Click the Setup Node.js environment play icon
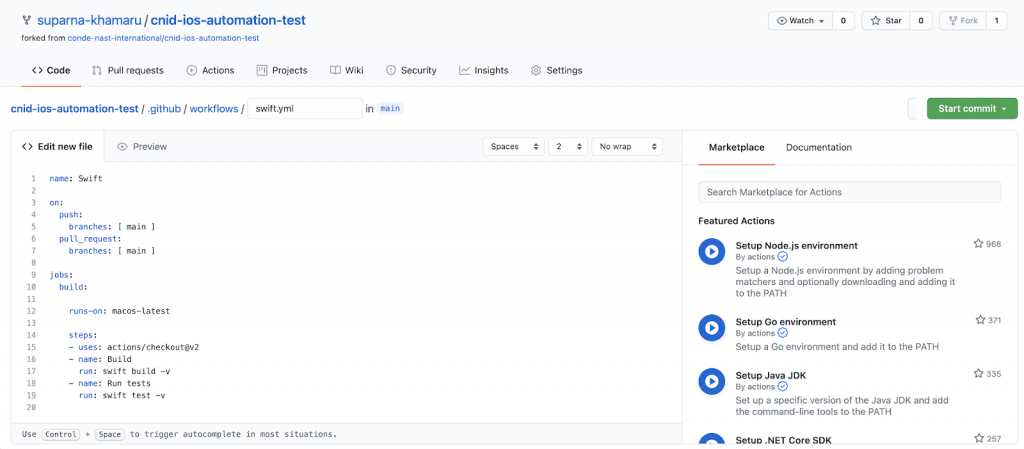The height and width of the screenshot is (449, 1024). tap(711, 252)
